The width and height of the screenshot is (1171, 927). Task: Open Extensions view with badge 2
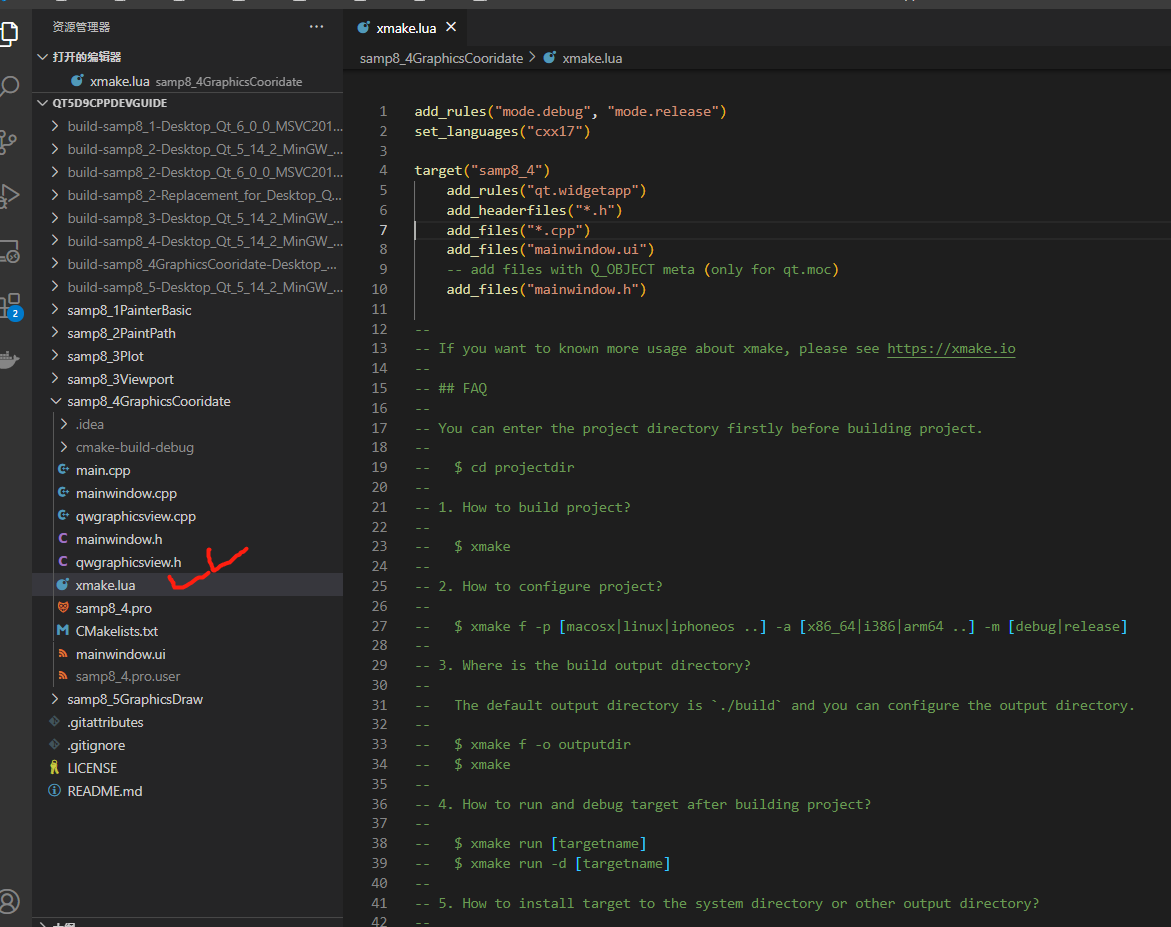(x=10, y=306)
